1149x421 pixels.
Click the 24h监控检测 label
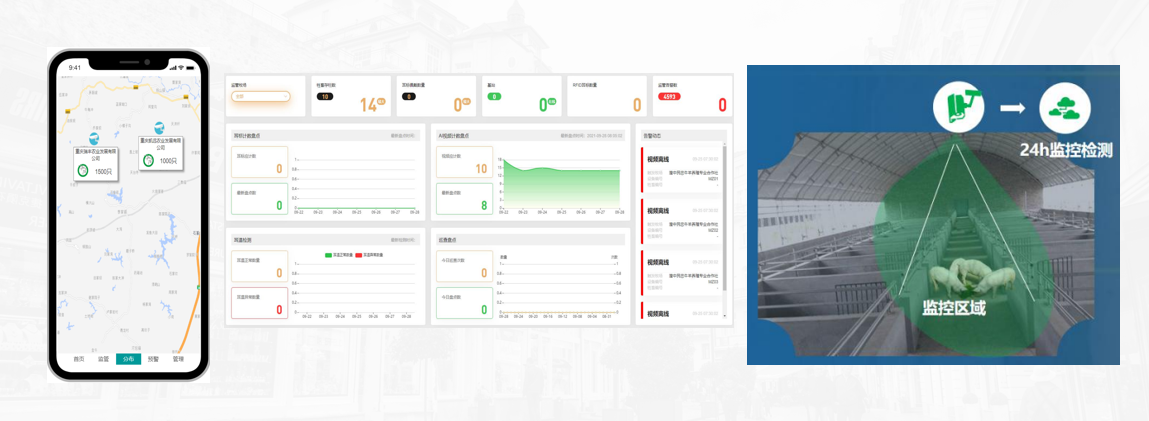click(x=1066, y=151)
